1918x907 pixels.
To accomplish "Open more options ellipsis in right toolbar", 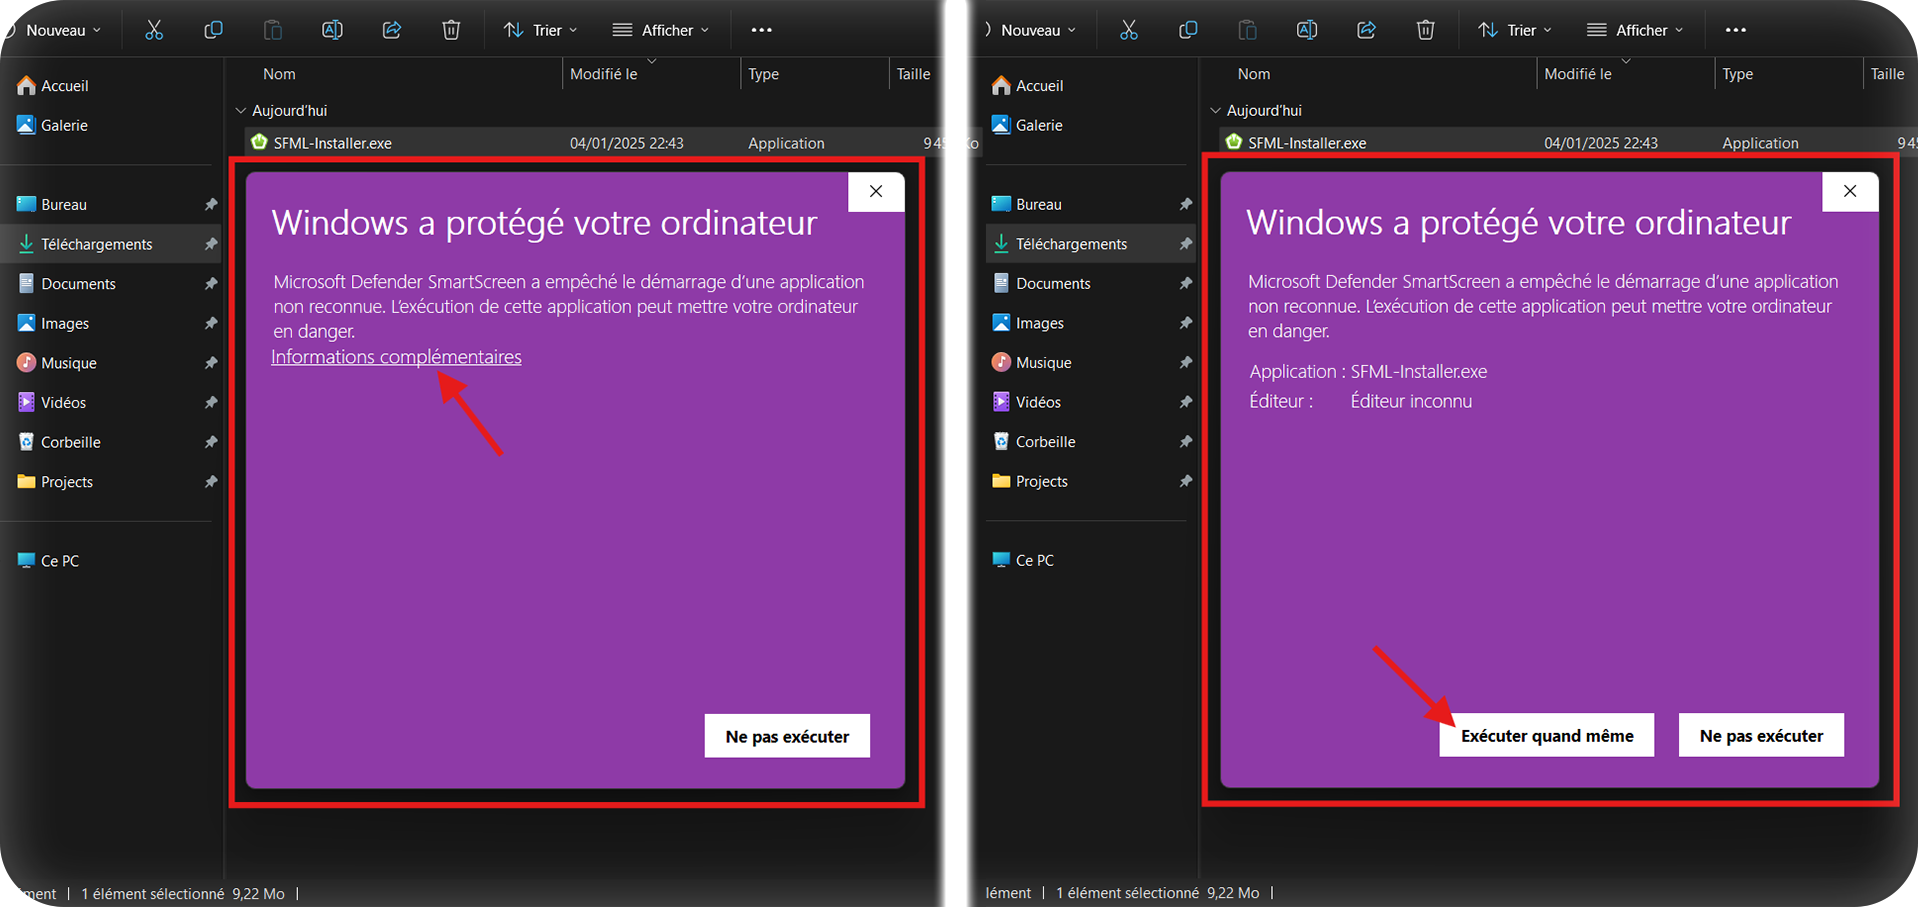I will point(1736,30).
